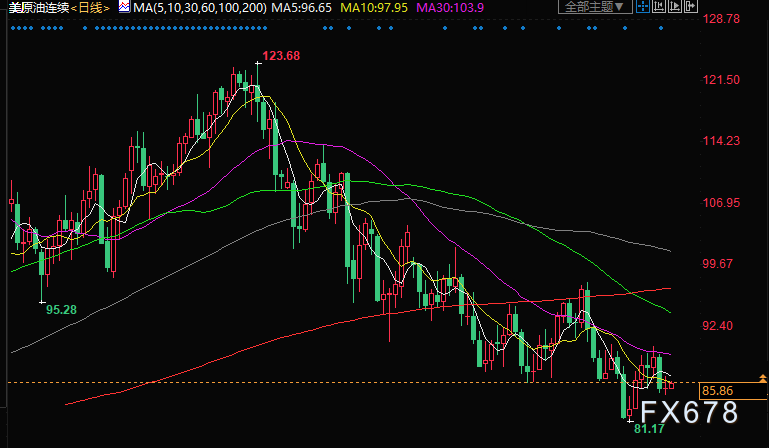Click the 99.67 axis price
This screenshot has width=769, height=448.
pyautogui.click(x=718, y=264)
